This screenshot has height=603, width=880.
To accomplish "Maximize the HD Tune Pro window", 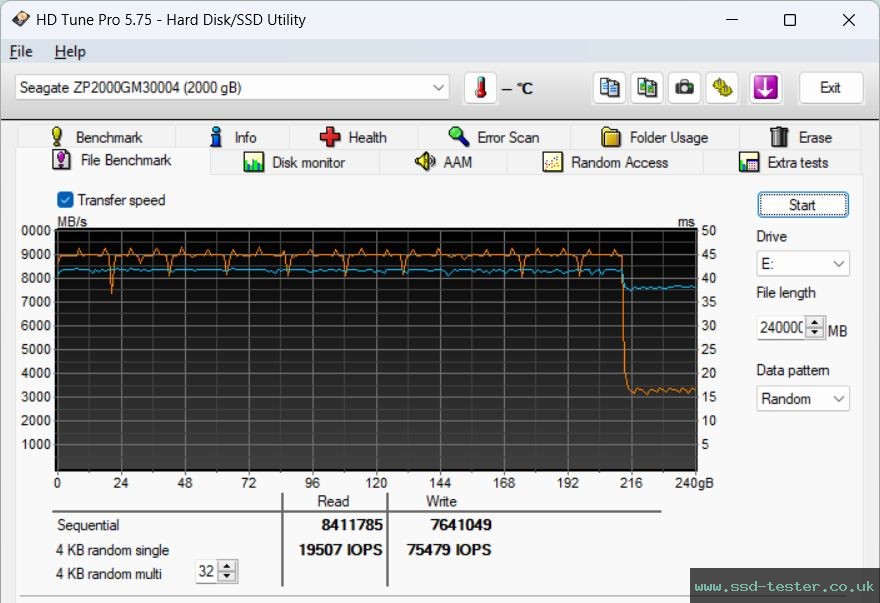I will pos(790,20).
